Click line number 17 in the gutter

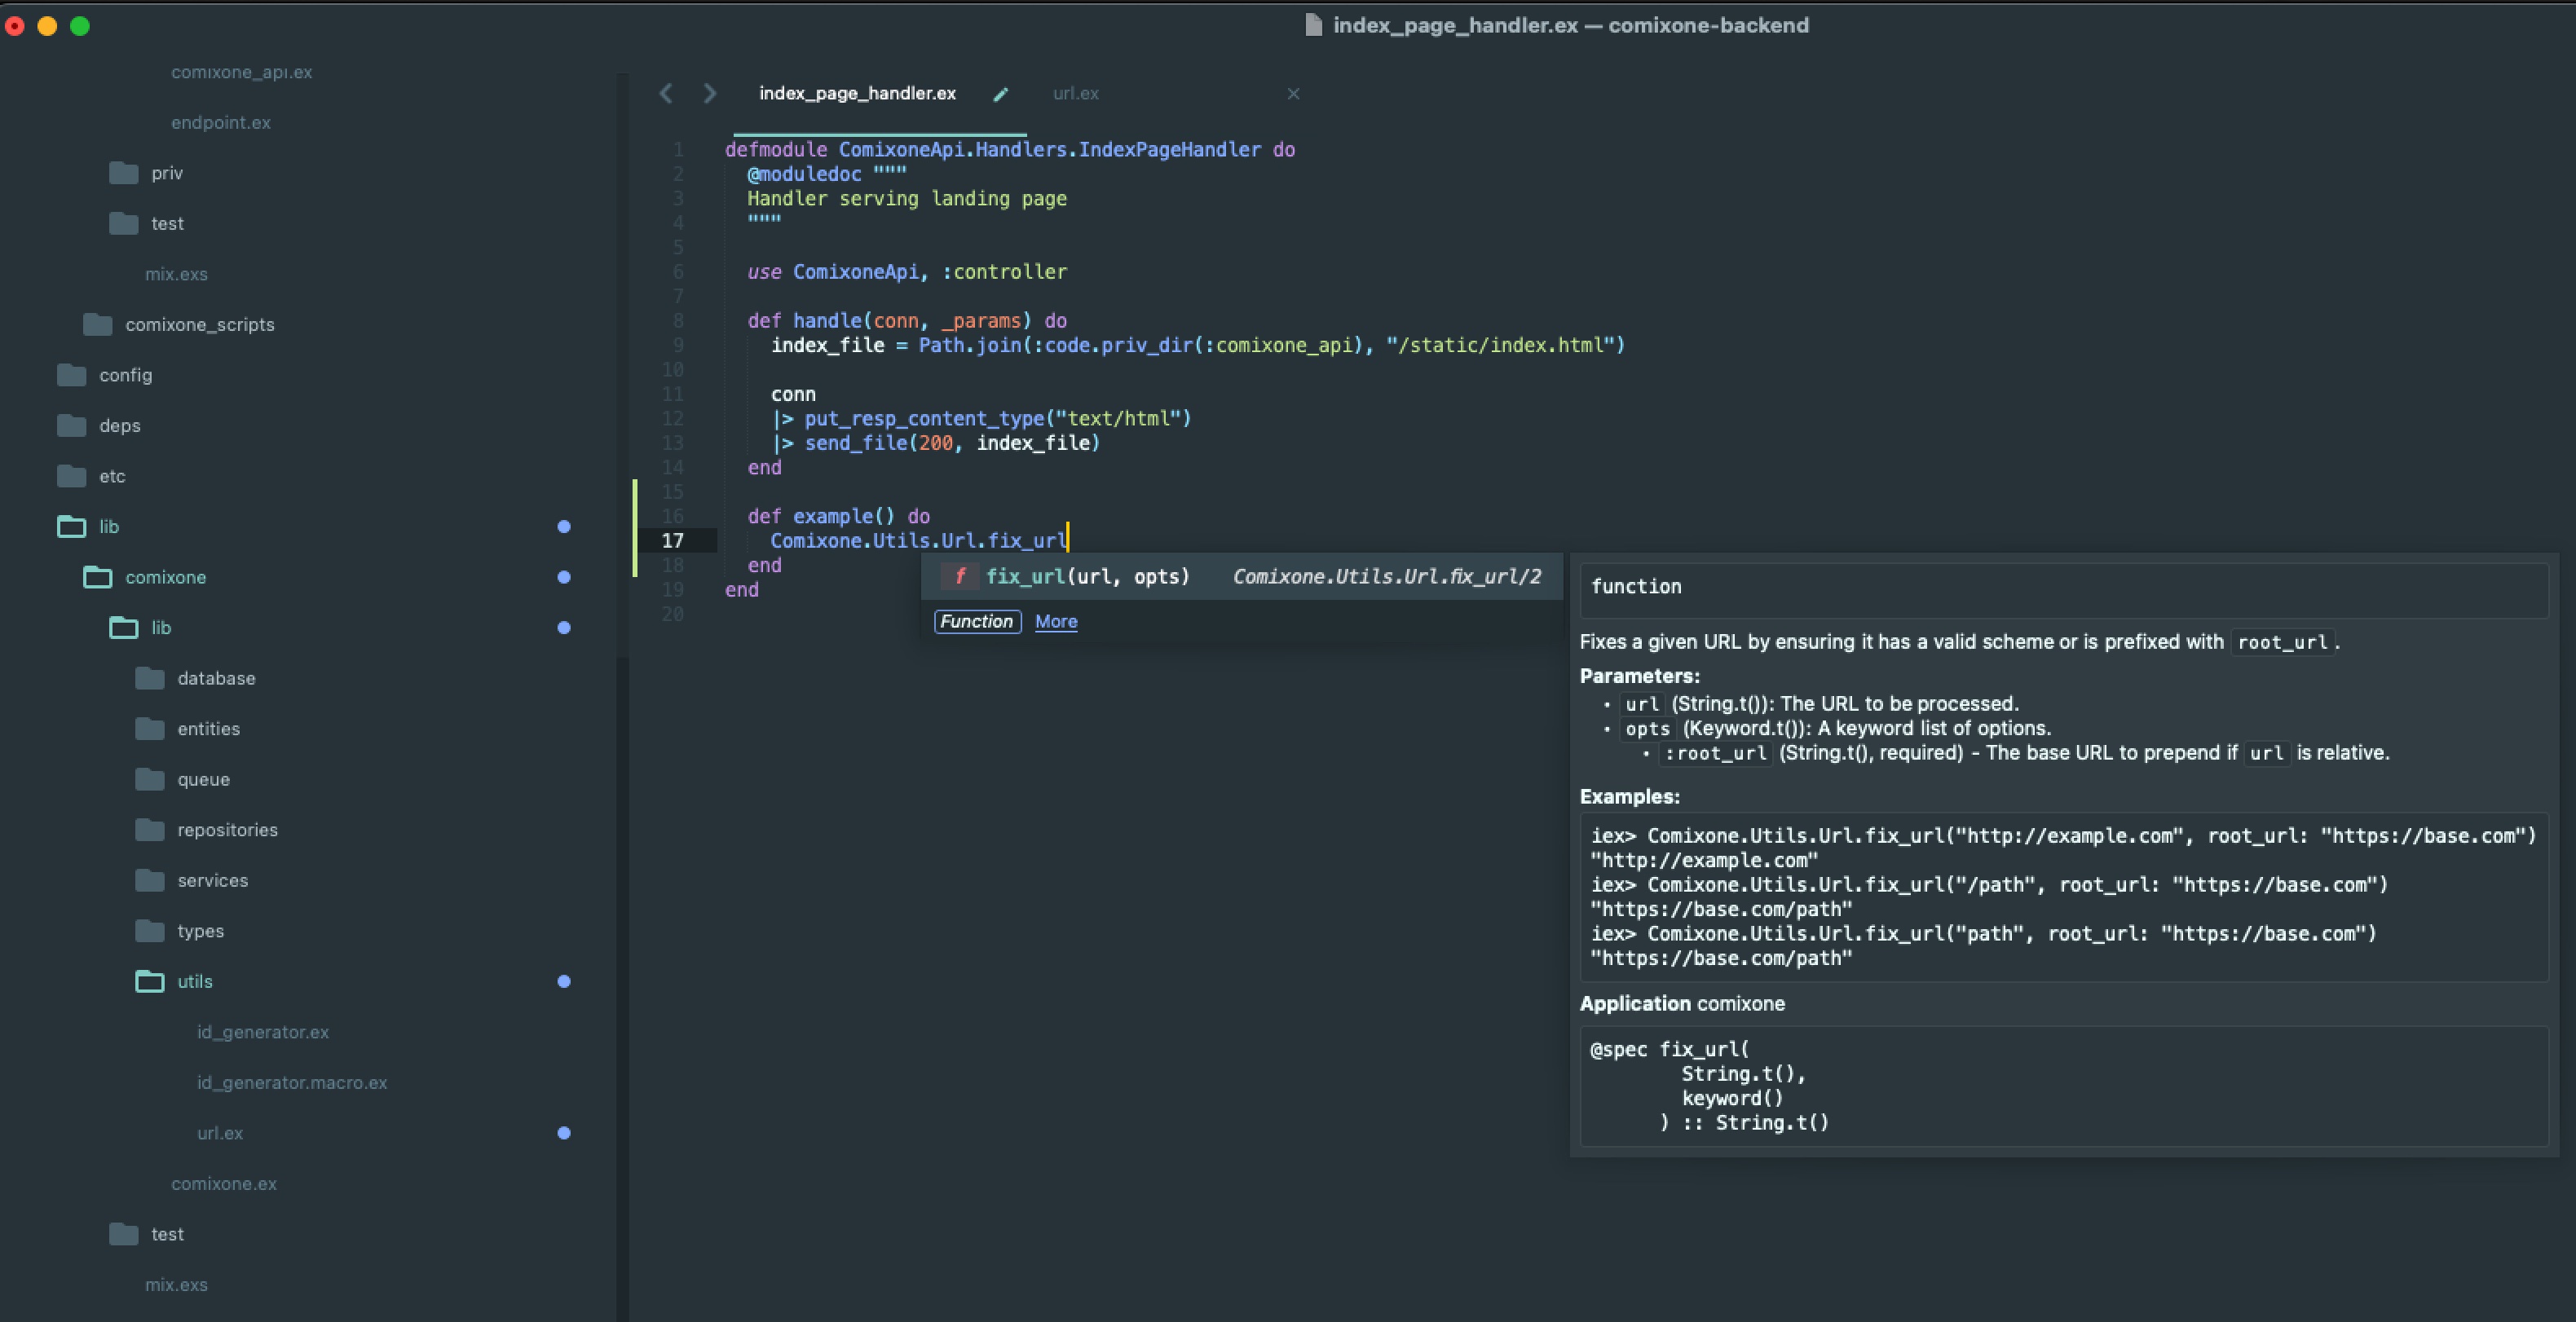[673, 540]
